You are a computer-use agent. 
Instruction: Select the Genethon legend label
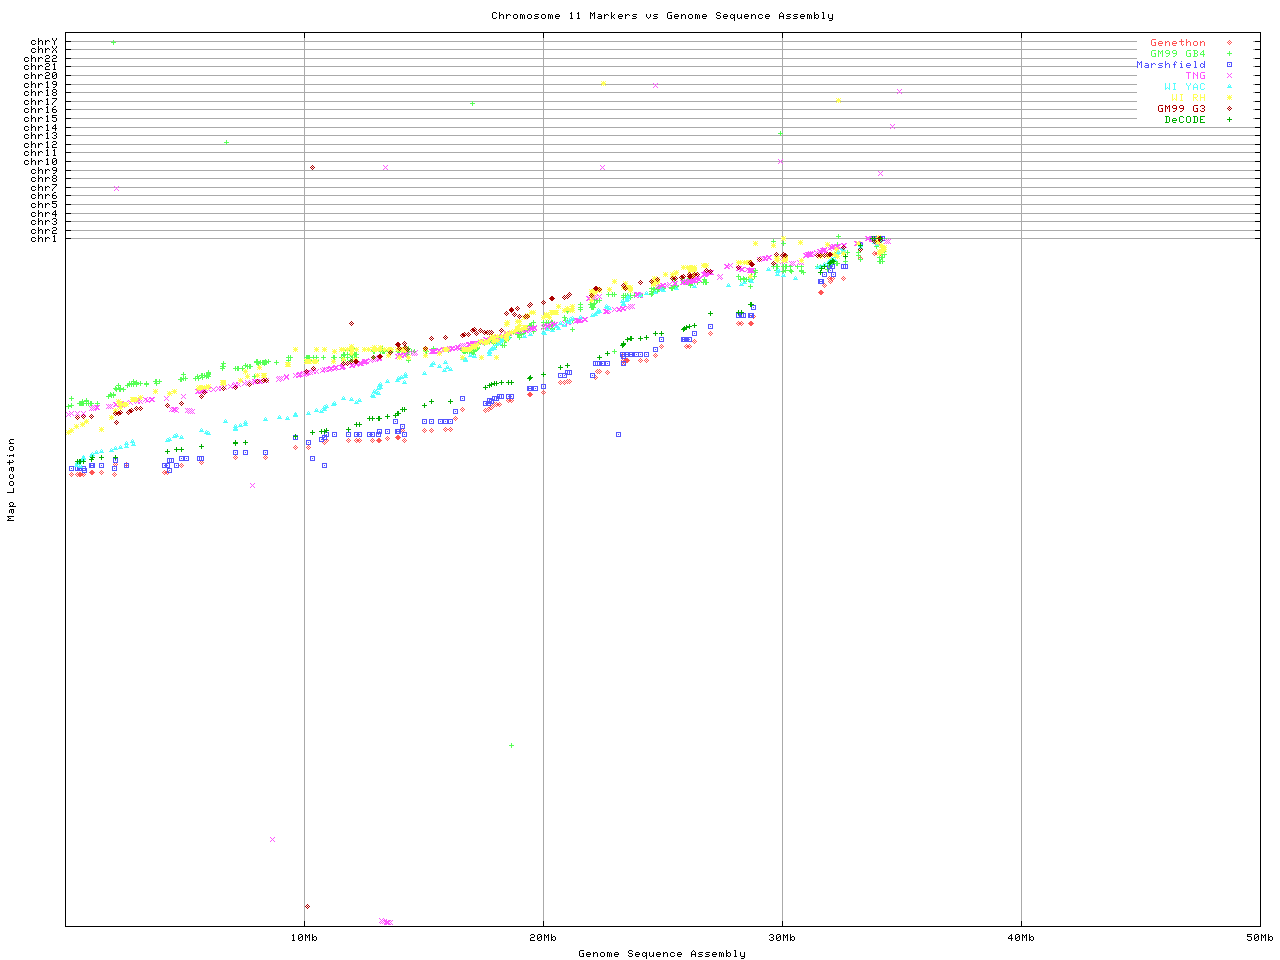click(1177, 43)
